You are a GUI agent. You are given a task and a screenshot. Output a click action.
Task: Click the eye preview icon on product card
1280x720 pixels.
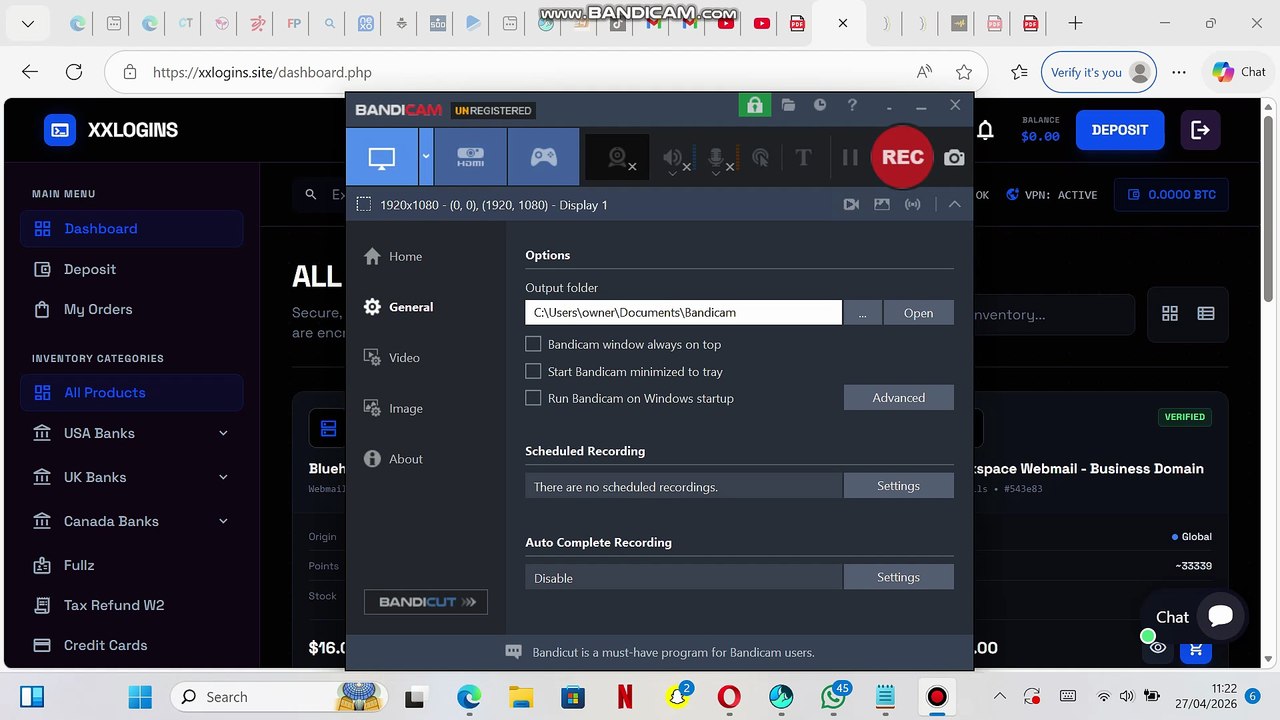[1158, 648]
